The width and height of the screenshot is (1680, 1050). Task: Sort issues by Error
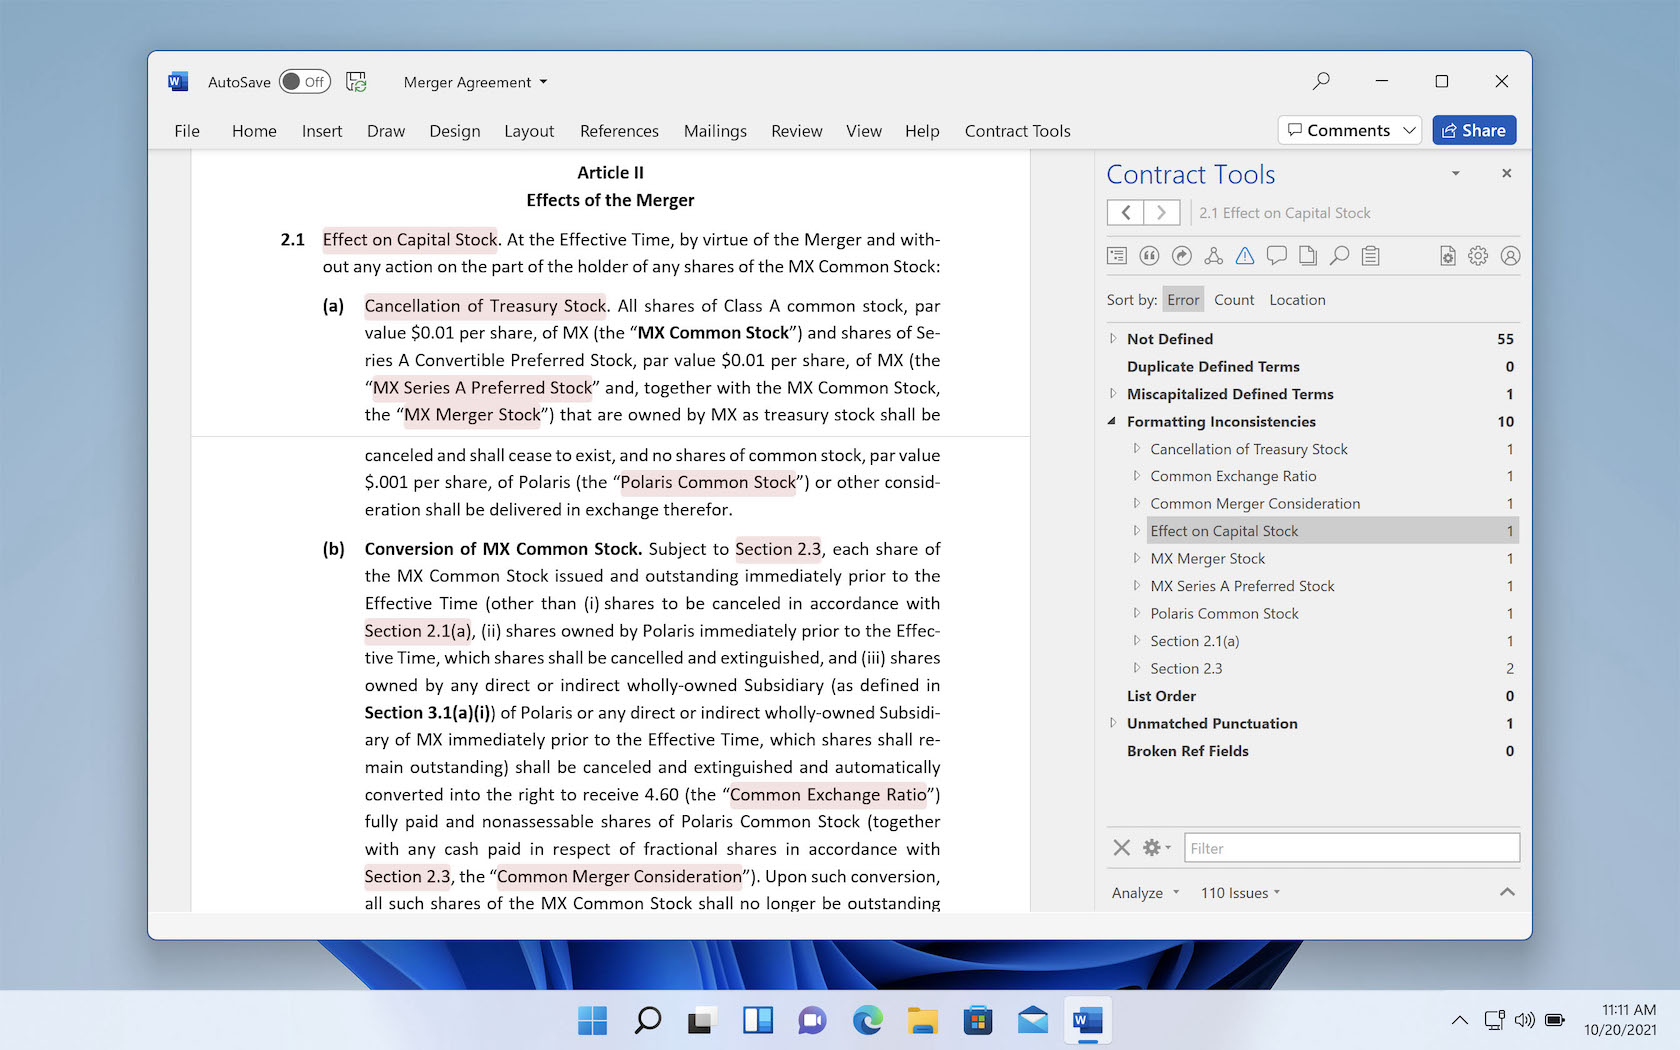click(x=1183, y=300)
